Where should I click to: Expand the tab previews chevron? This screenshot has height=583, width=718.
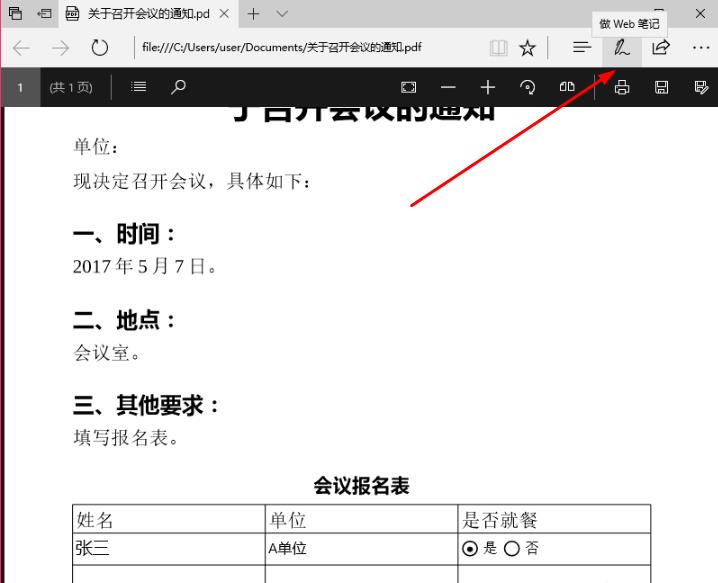(282, 14)
